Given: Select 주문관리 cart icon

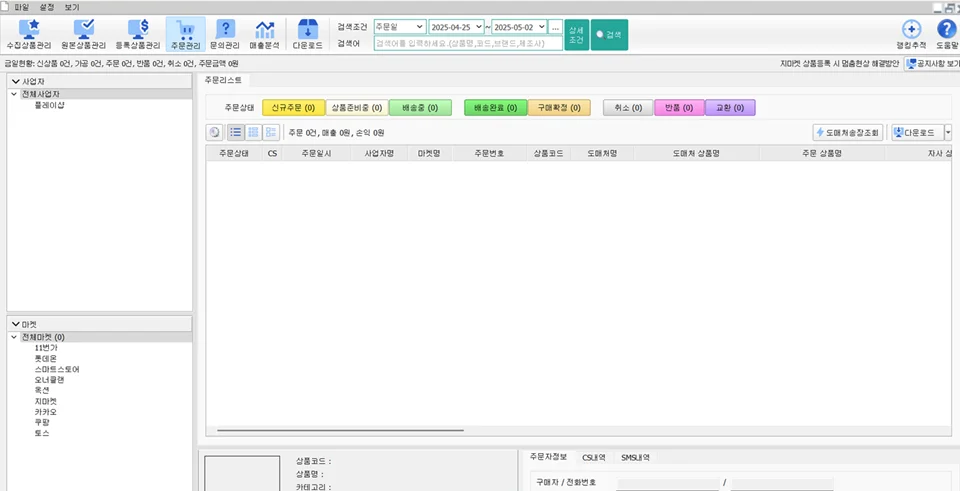Looking at the screenshot, I should [186, 34].
